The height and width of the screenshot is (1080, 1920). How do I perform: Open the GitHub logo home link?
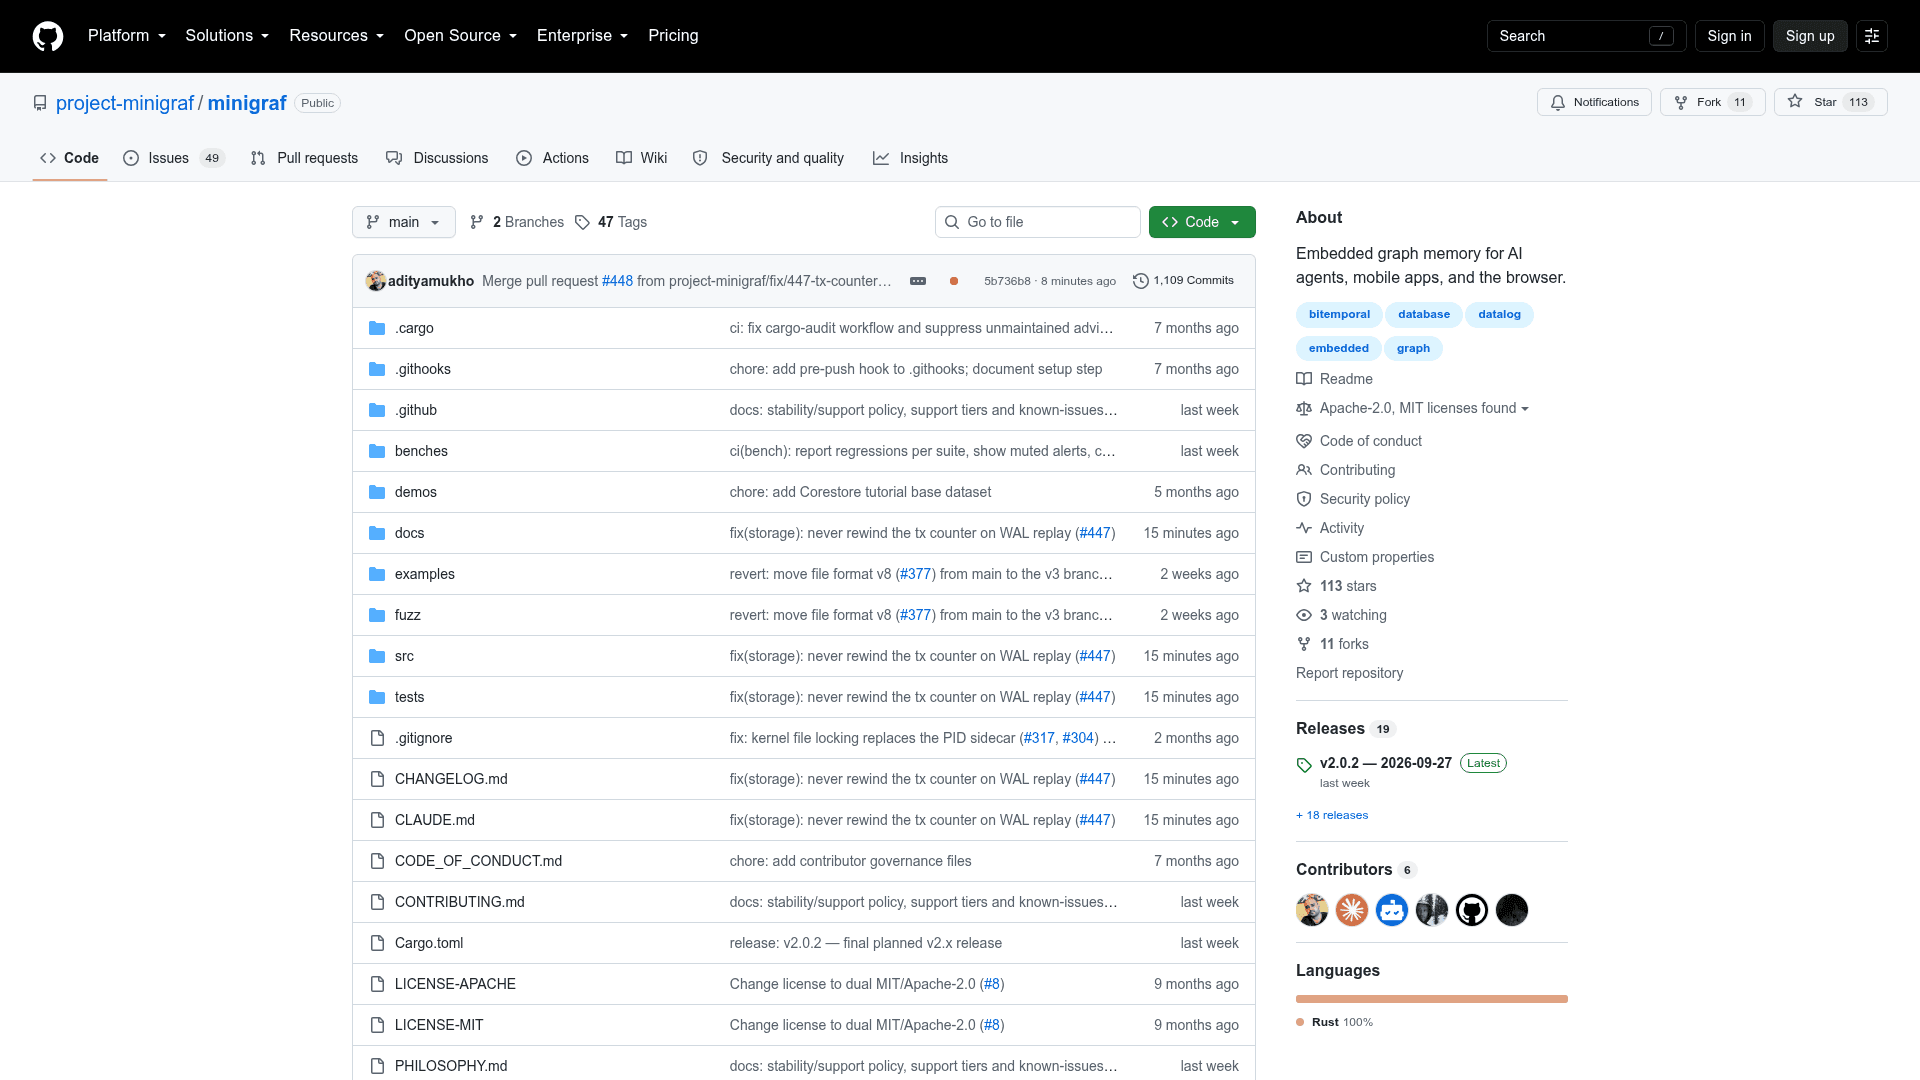48,36
